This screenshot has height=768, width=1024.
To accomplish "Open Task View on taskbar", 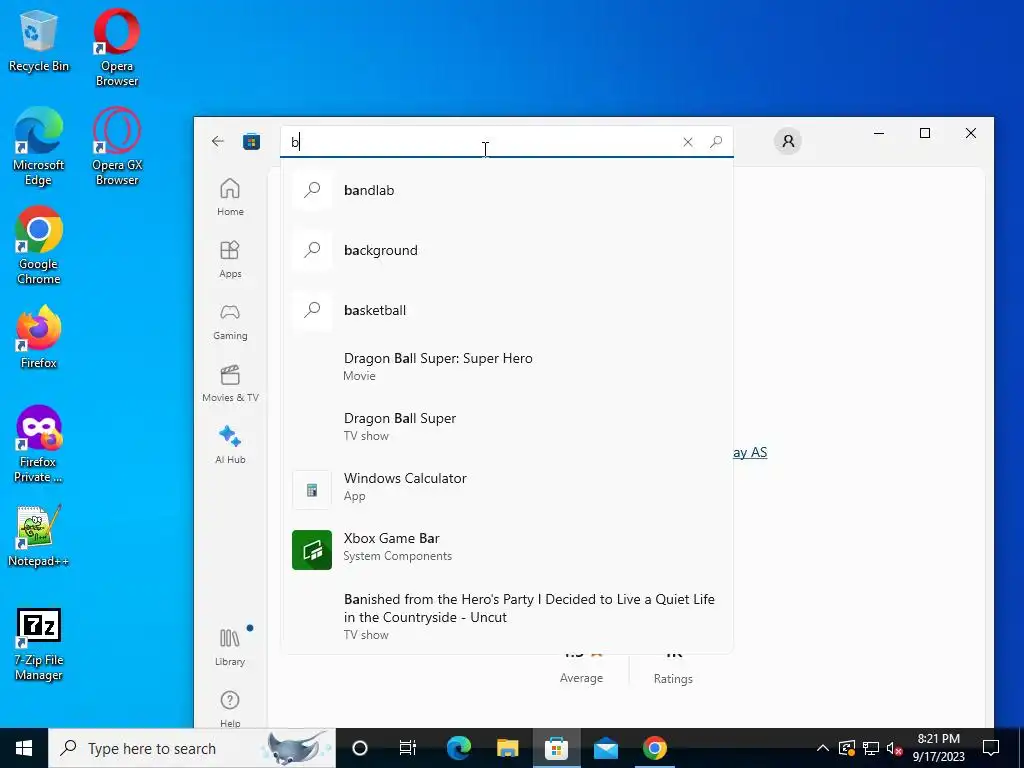I will [x=408, y=748].
